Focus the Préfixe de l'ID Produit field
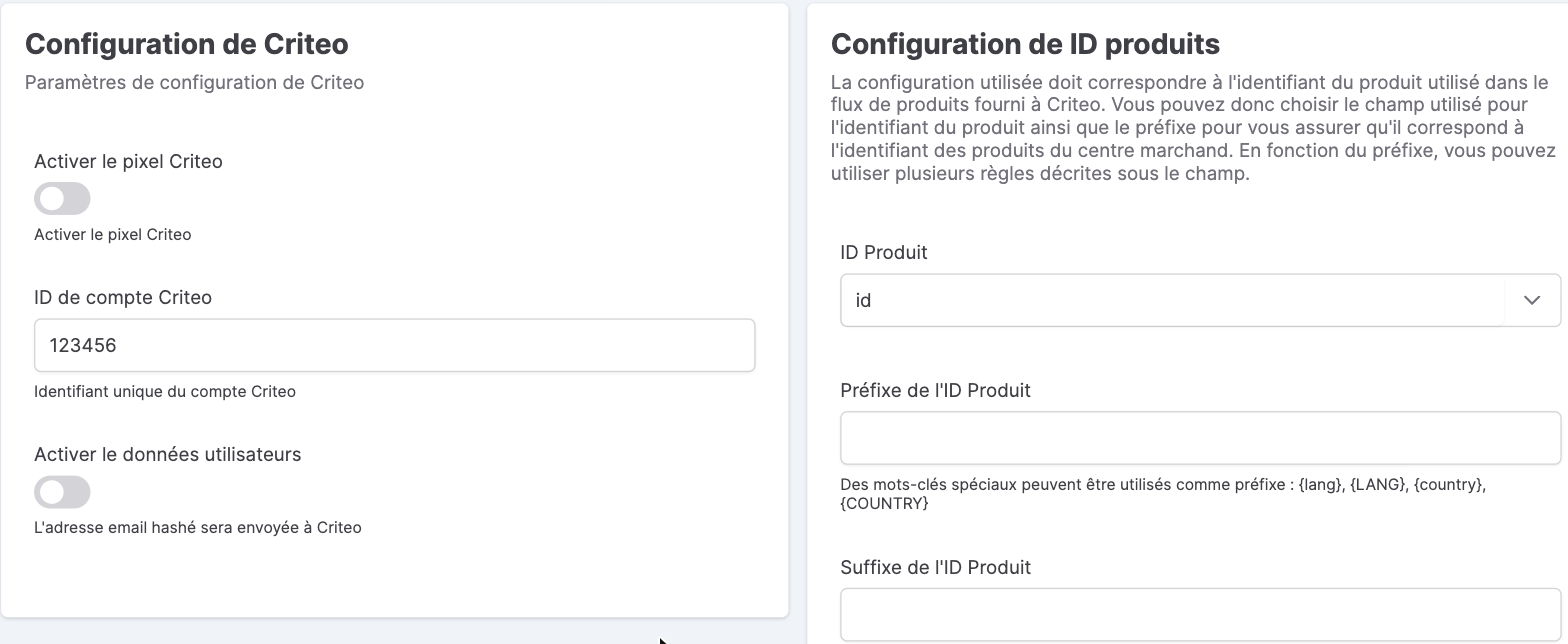The image size is (1568, 644). 1200,437
